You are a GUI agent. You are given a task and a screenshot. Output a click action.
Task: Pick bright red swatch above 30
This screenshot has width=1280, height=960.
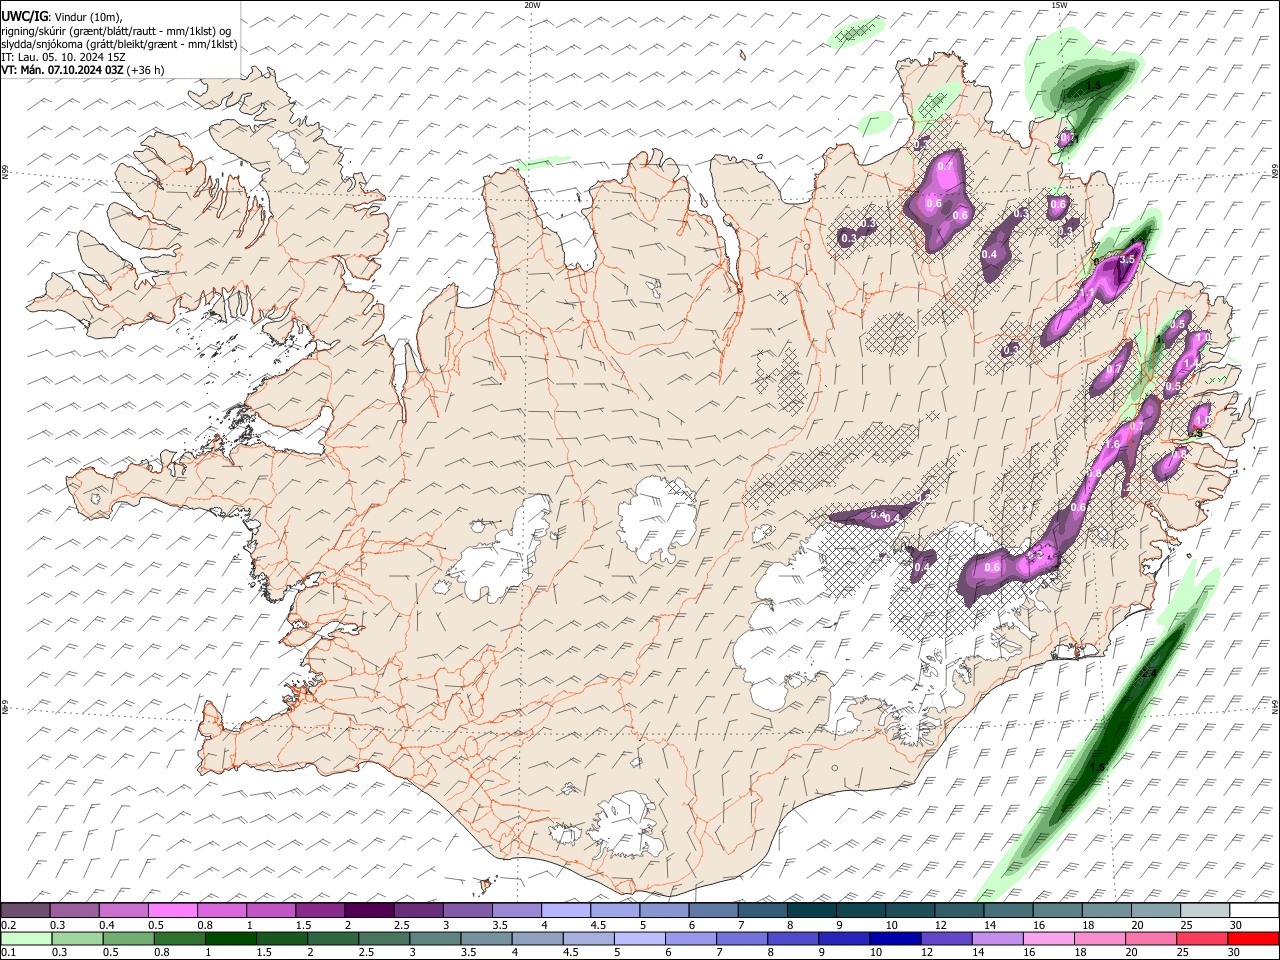click(x=1253, y=938)
